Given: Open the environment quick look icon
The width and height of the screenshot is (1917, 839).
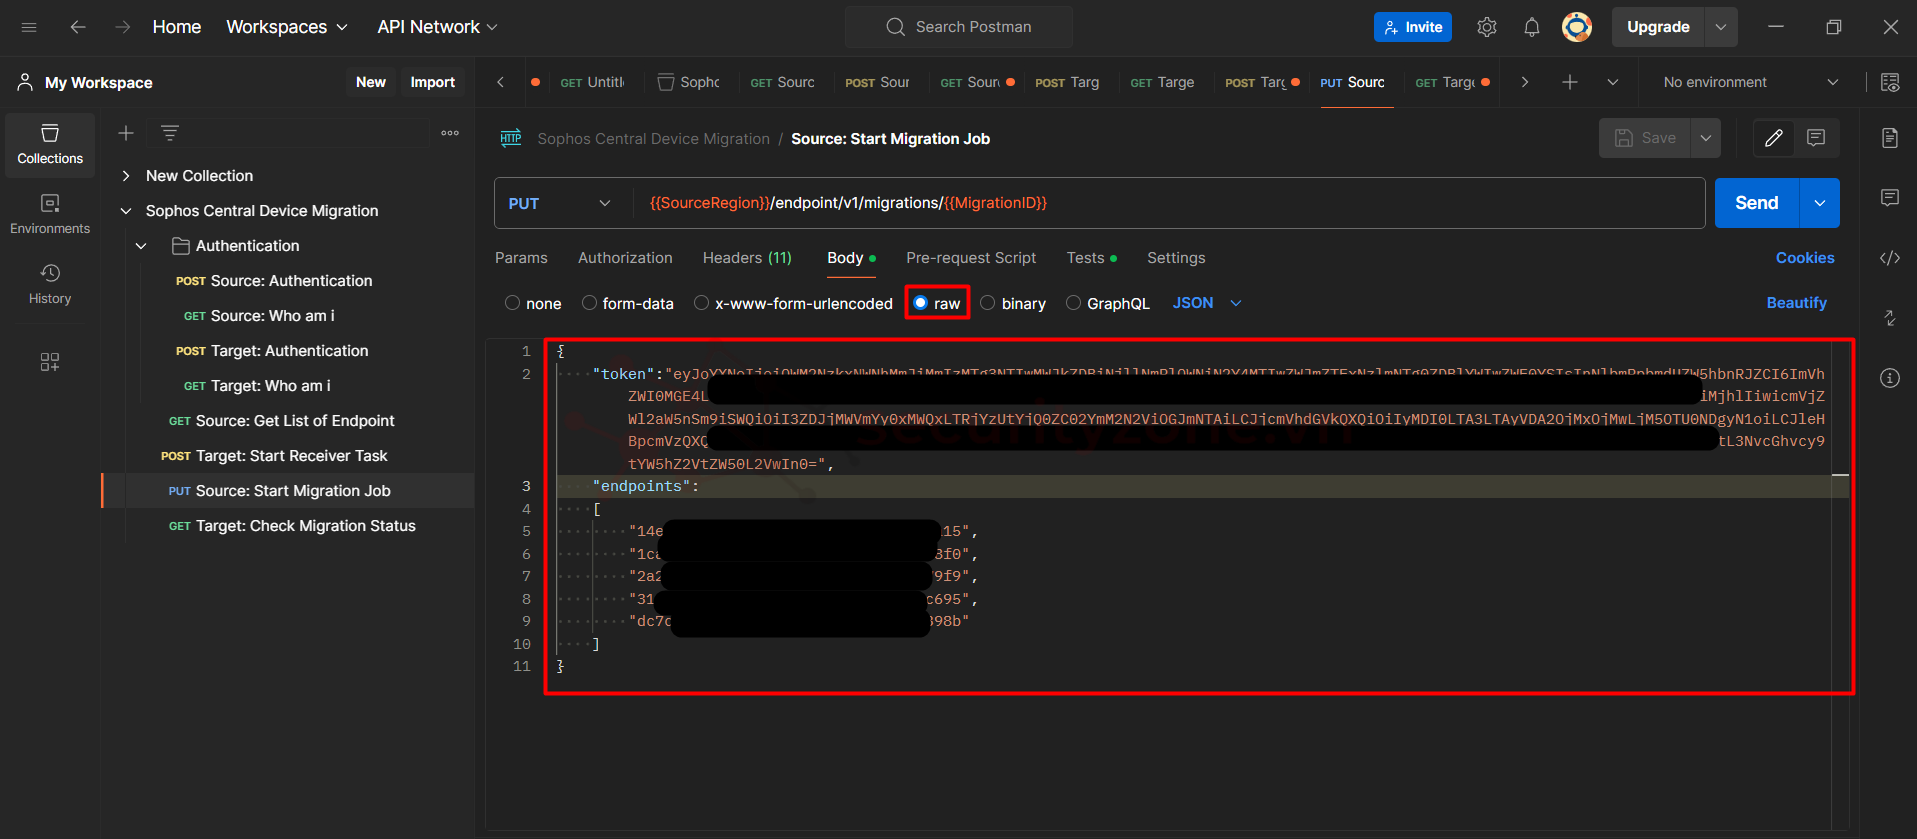Looking at the screenshot, I should pos(1890,82).
